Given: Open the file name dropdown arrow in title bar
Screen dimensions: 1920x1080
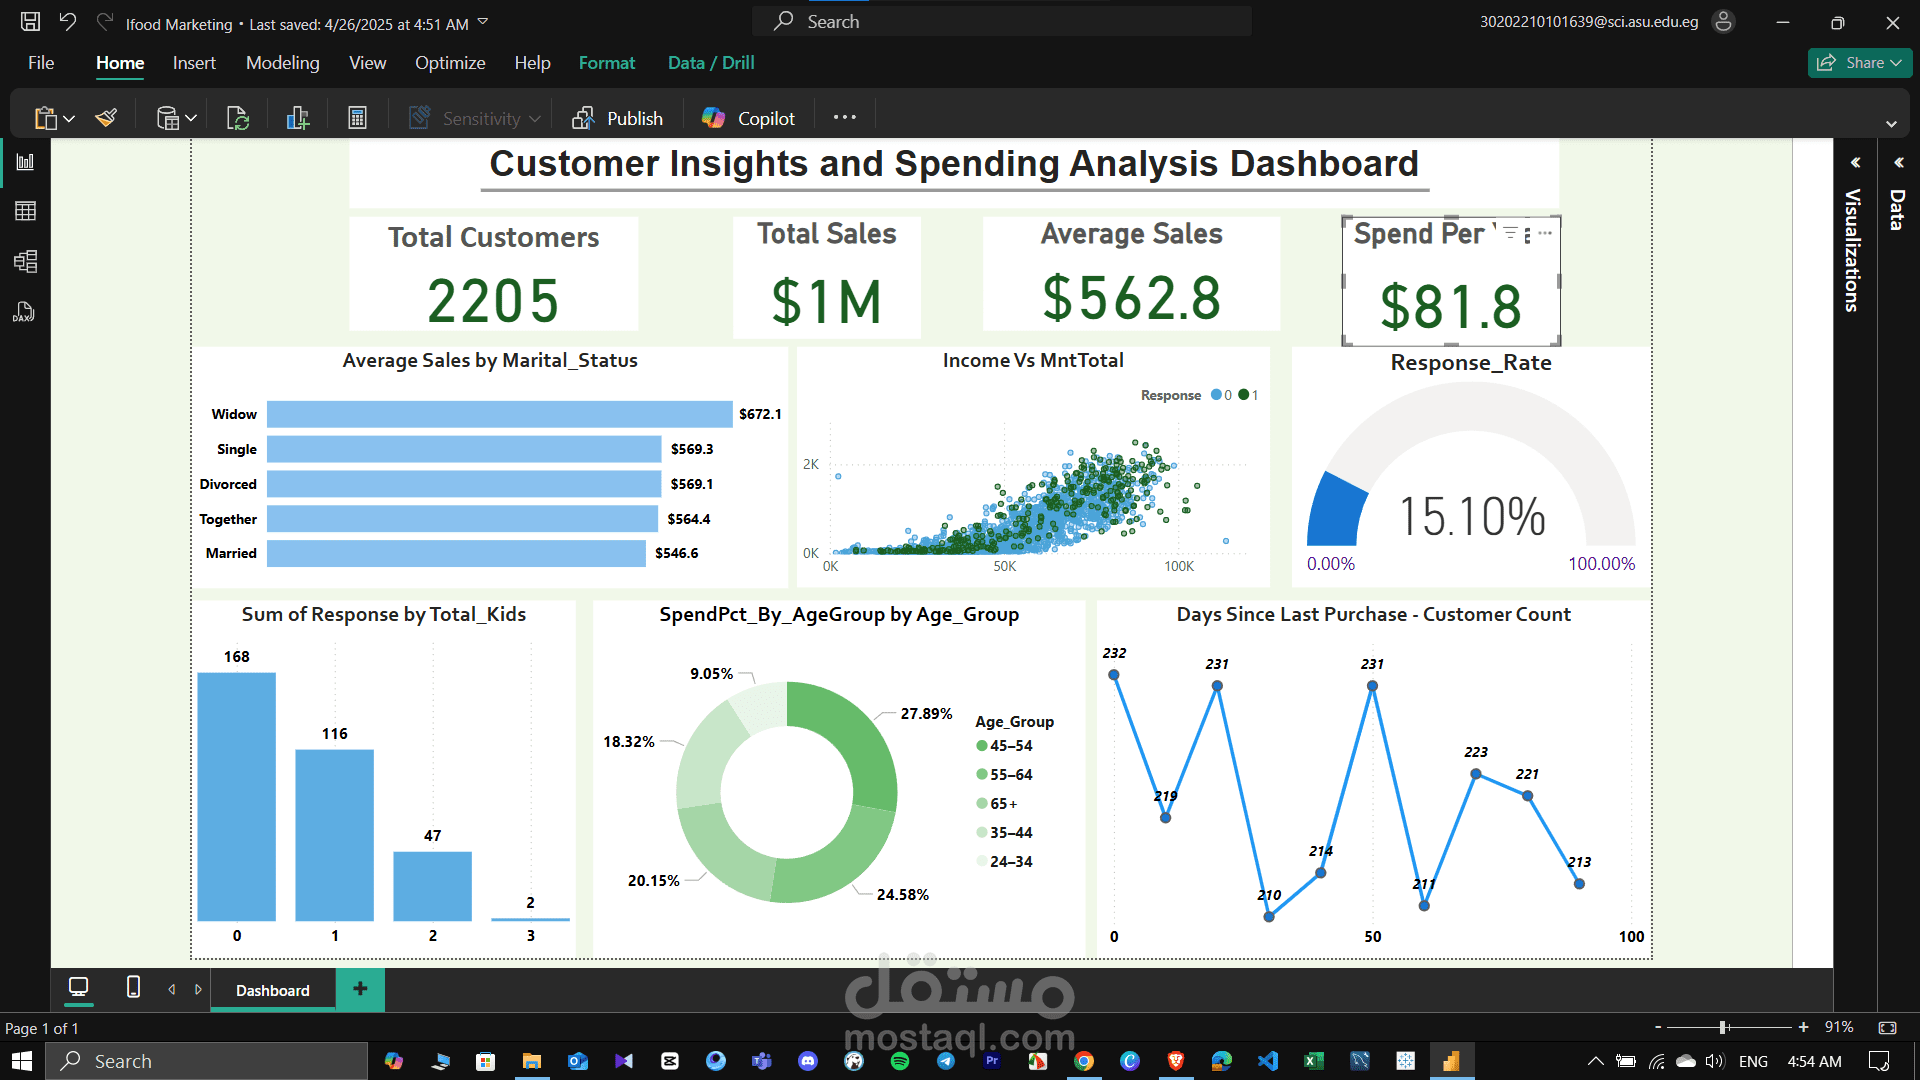Looking at the screenshot, I should pyautogui.click(x=483, y=22).
